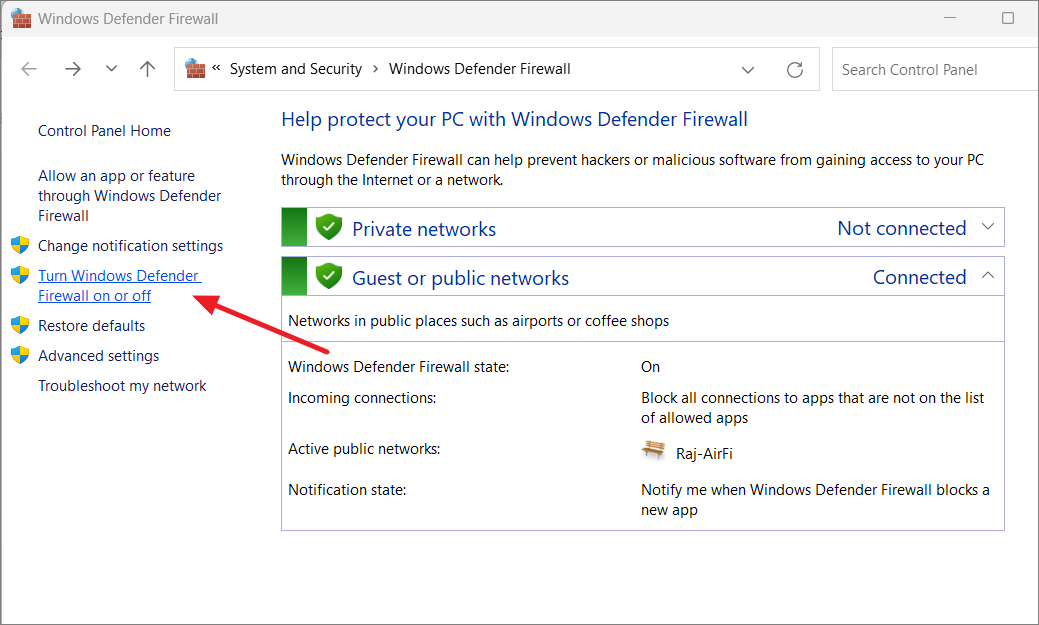1039x625 pixels.
Task: Open Turn Windows Defender Firewall on or off
Action: [x=119, y=286]
